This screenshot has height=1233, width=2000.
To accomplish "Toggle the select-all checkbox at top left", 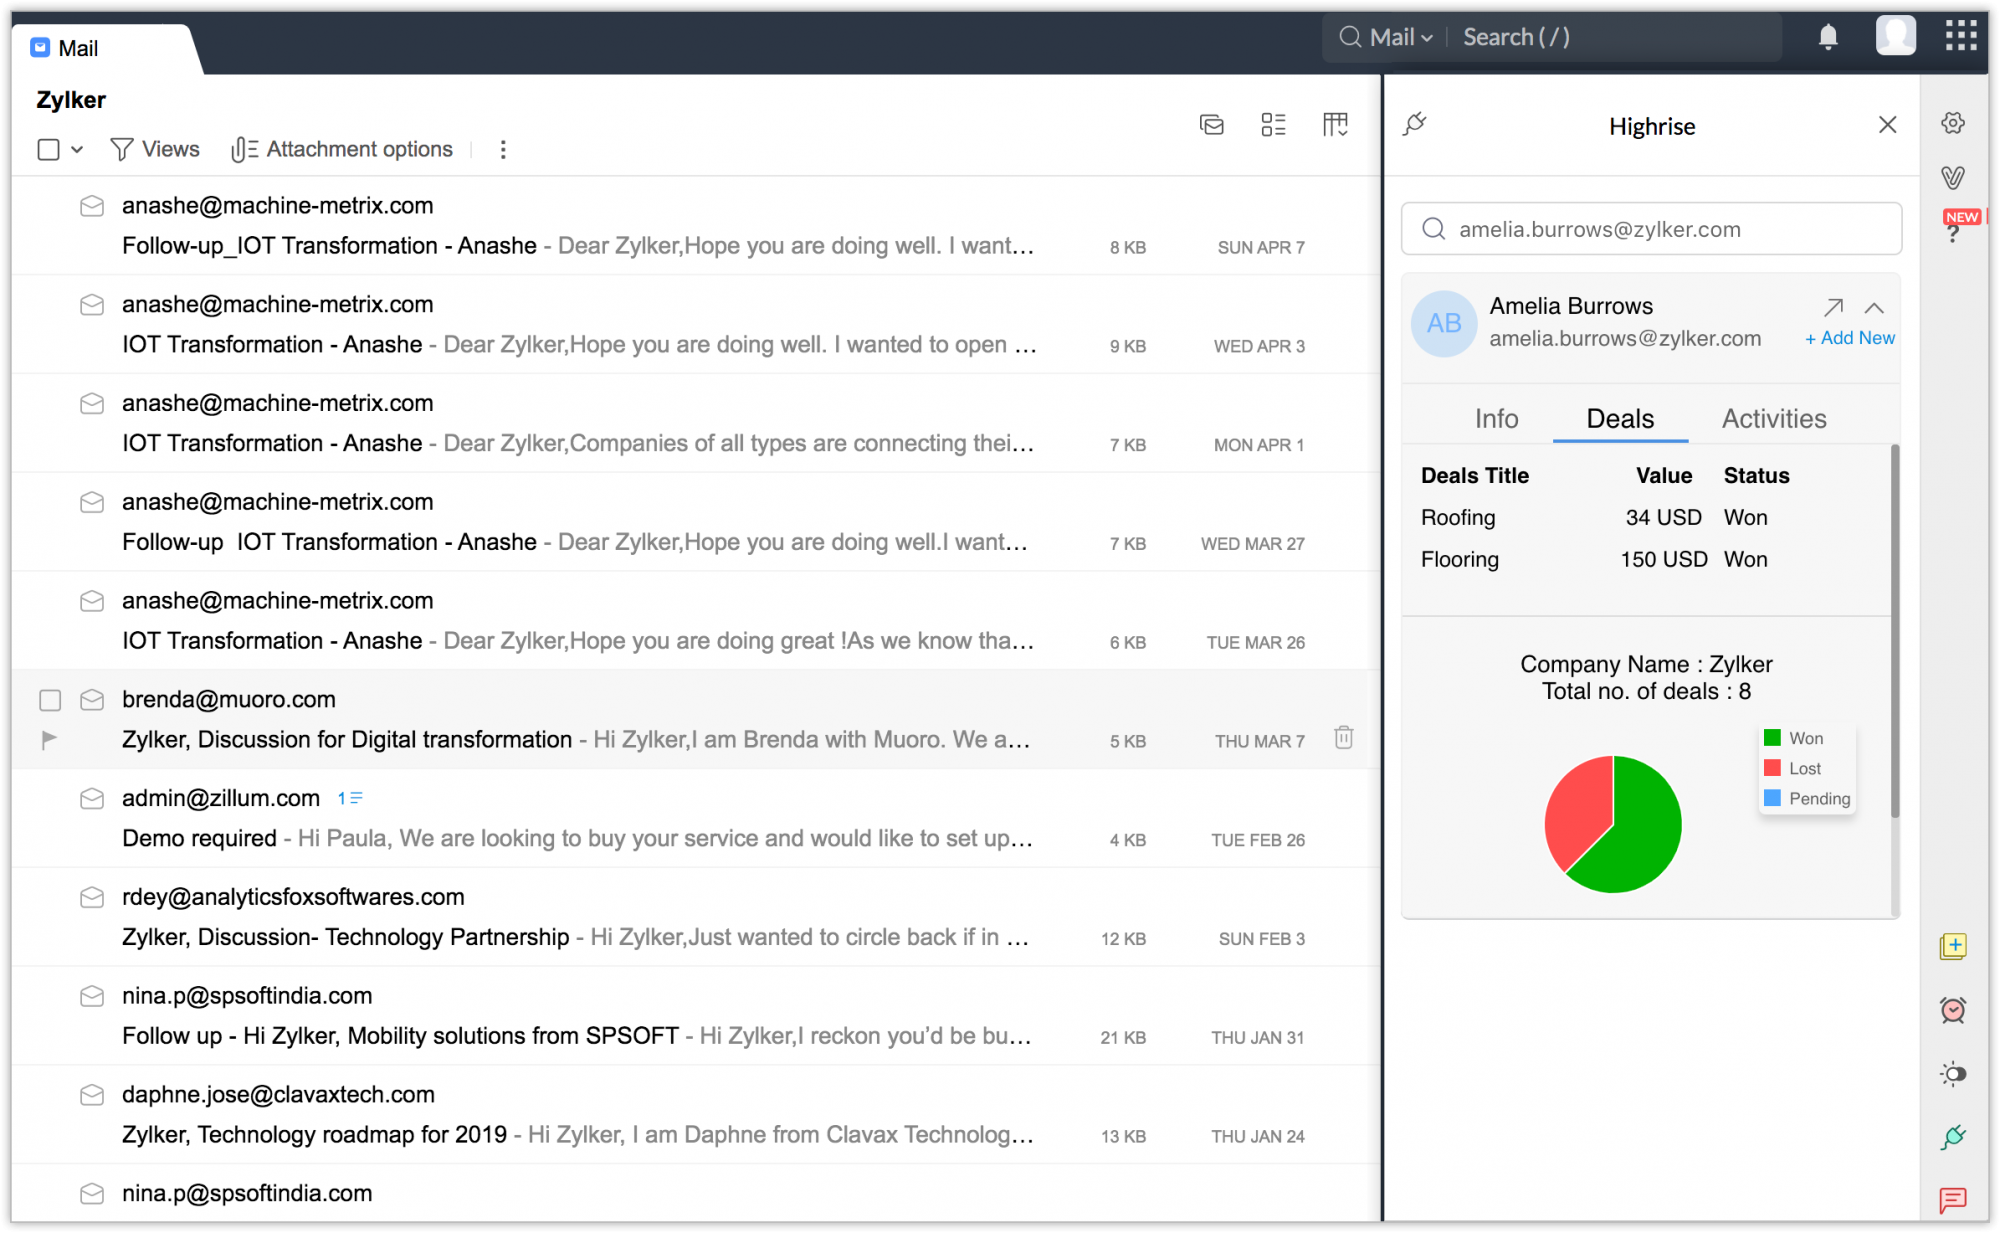I will click(x=49, y=149).
